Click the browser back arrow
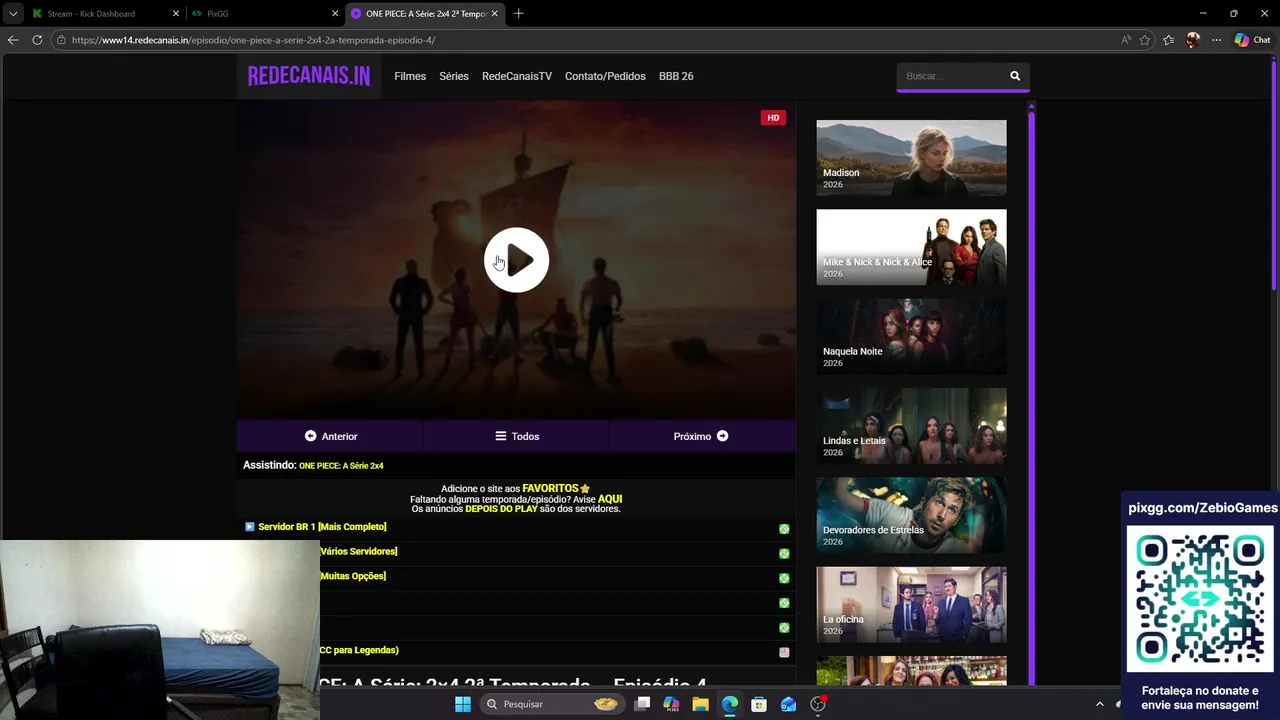Viewport: 1280px width, 720px height. (x=13, y=40)
